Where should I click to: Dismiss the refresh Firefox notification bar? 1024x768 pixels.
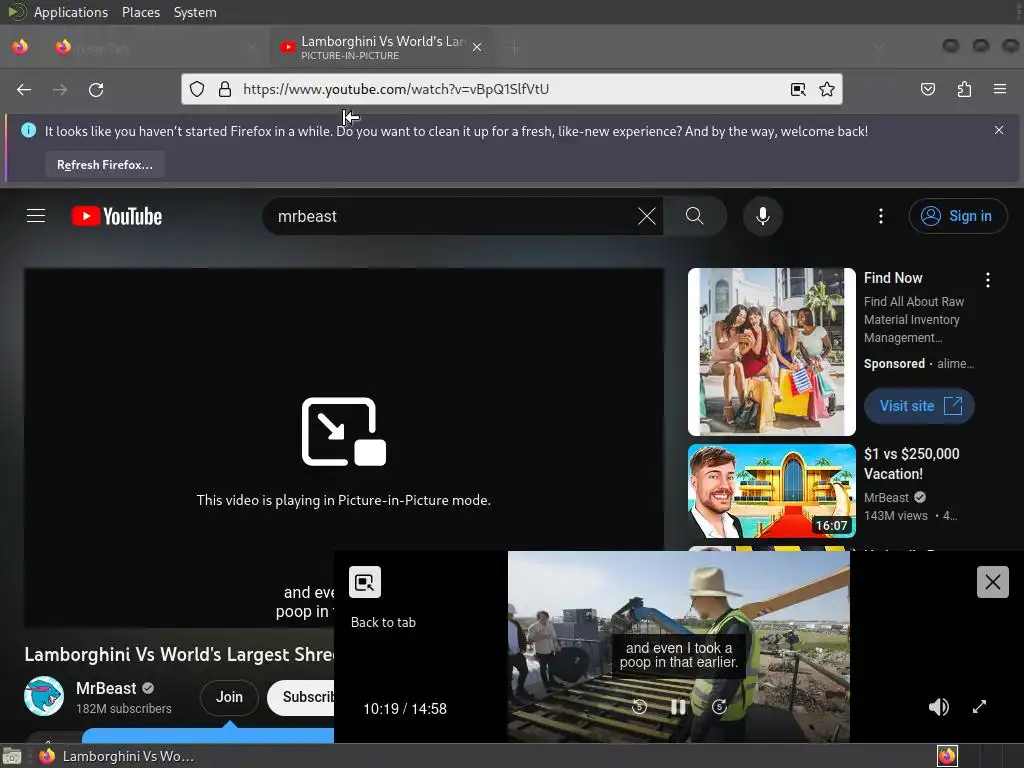pos(999,130)
